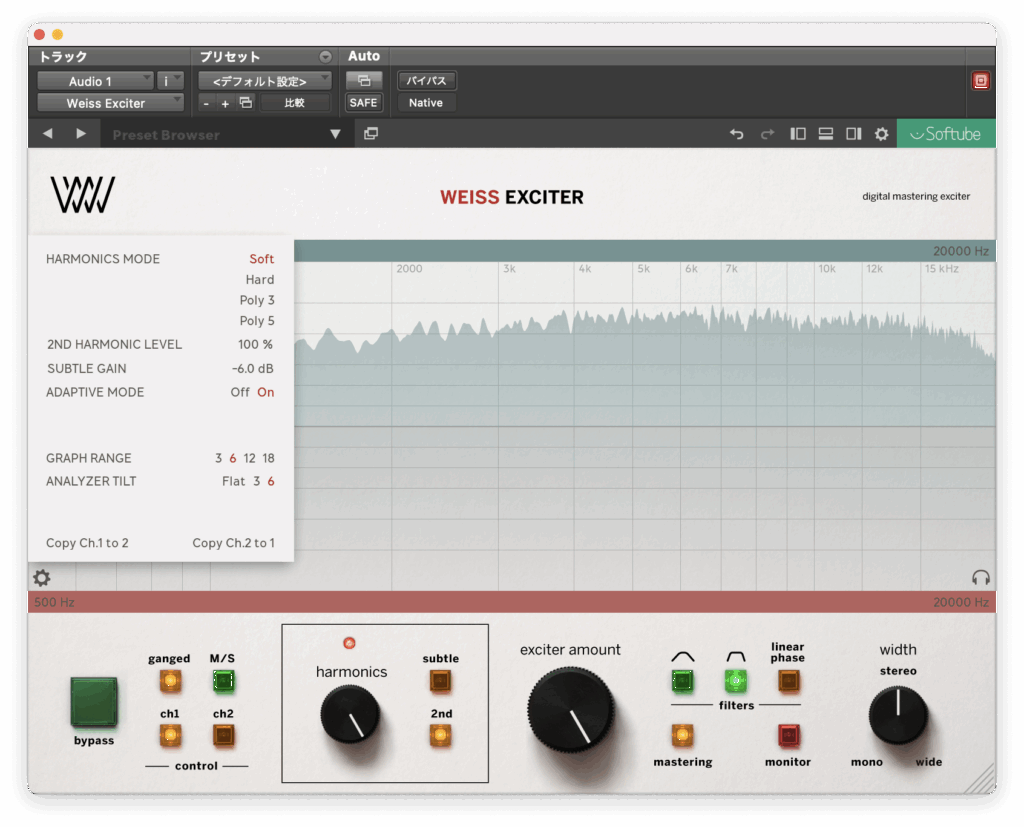This screenshot has width=1024, height=827.
Task: Expand the Preset Browser dropdown triangle
Action: [335, 134]
